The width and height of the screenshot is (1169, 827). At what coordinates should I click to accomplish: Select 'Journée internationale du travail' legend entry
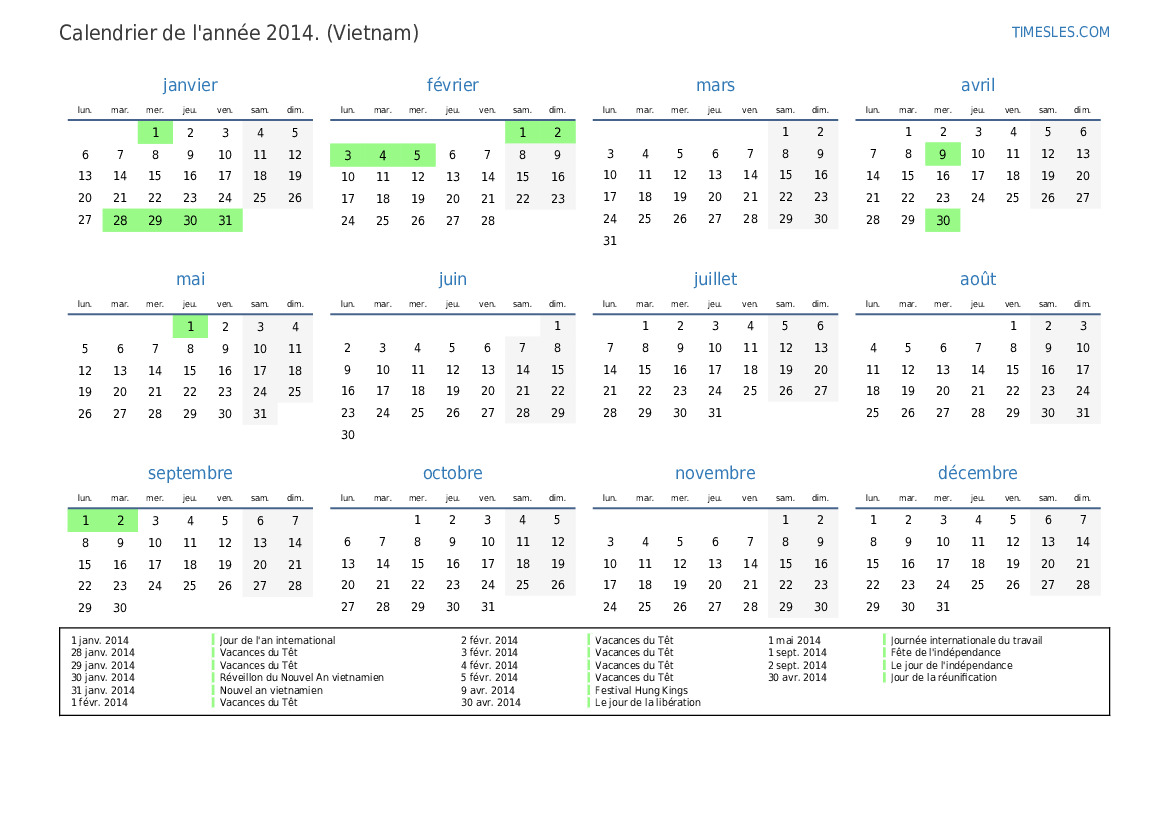[x=966, y=641]
